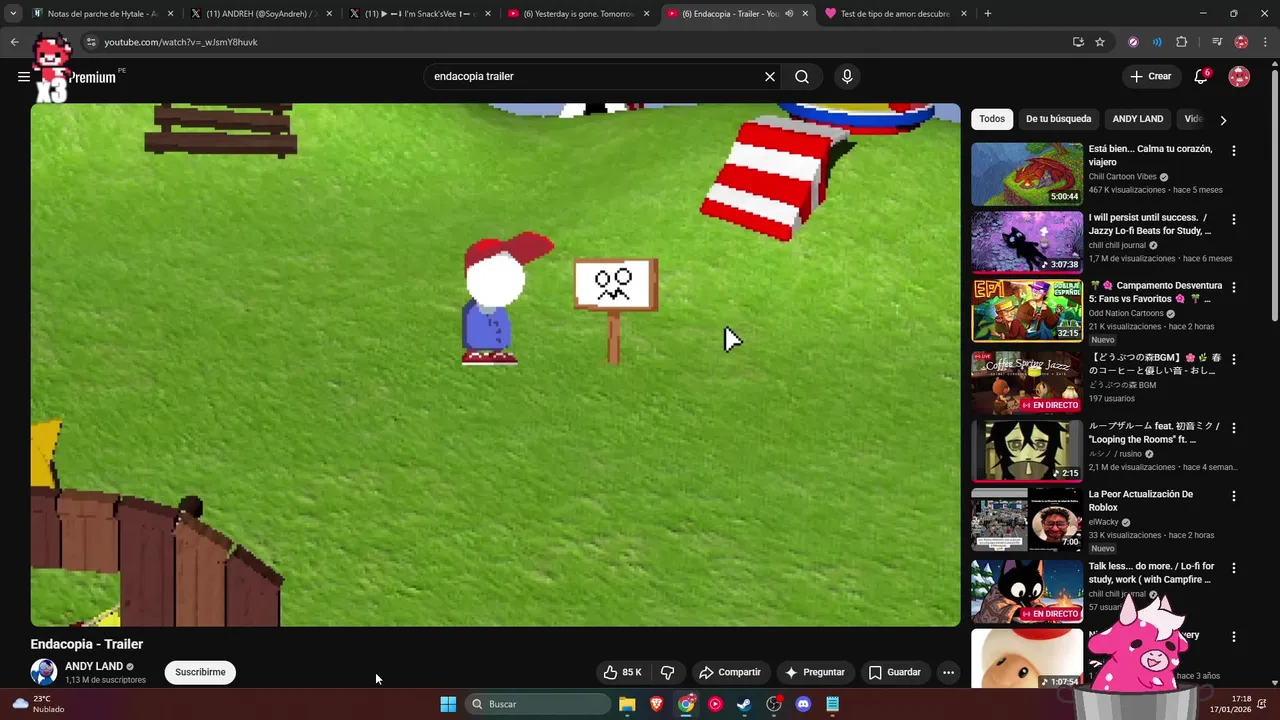Screen dimensions: 1280x720
Task: Click the video title Endacopia - Trailer
Action: (87, 644)
